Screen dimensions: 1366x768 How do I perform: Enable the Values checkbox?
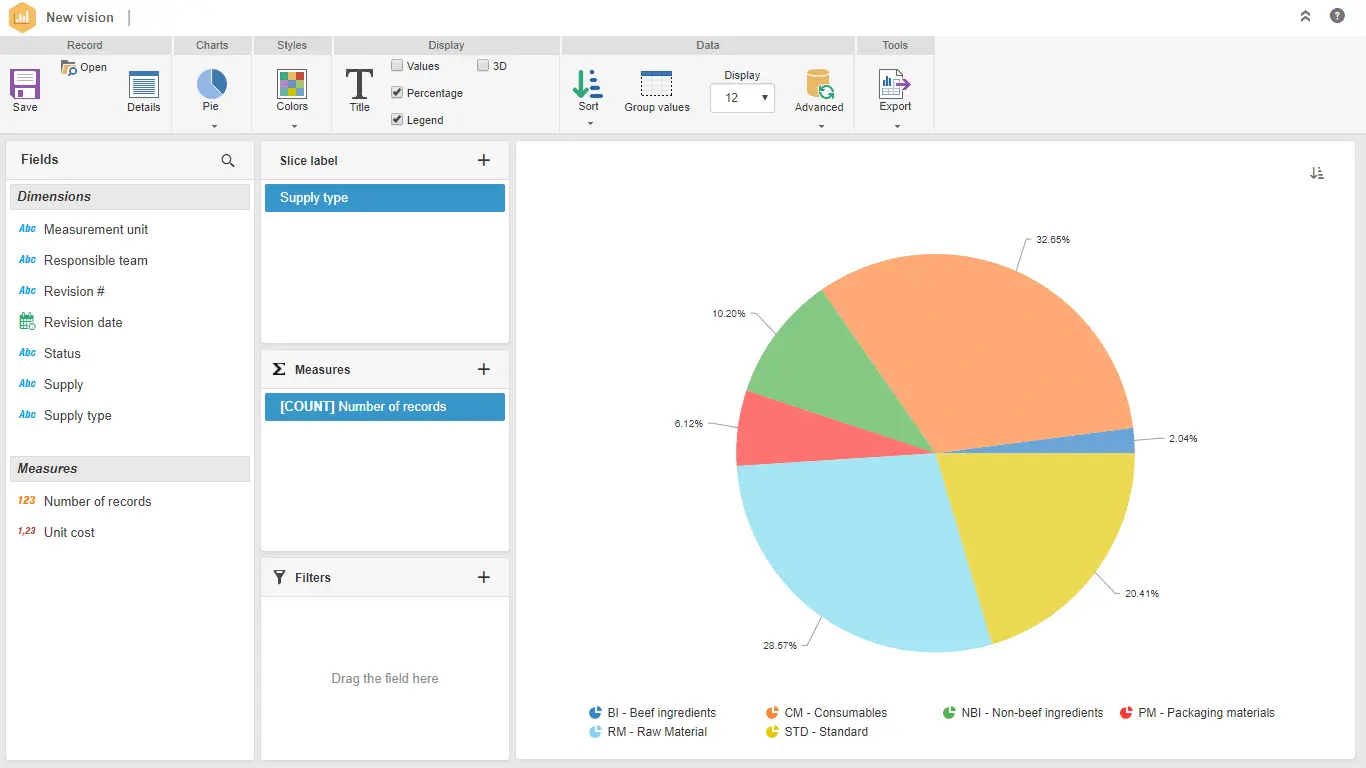point(397,66)
